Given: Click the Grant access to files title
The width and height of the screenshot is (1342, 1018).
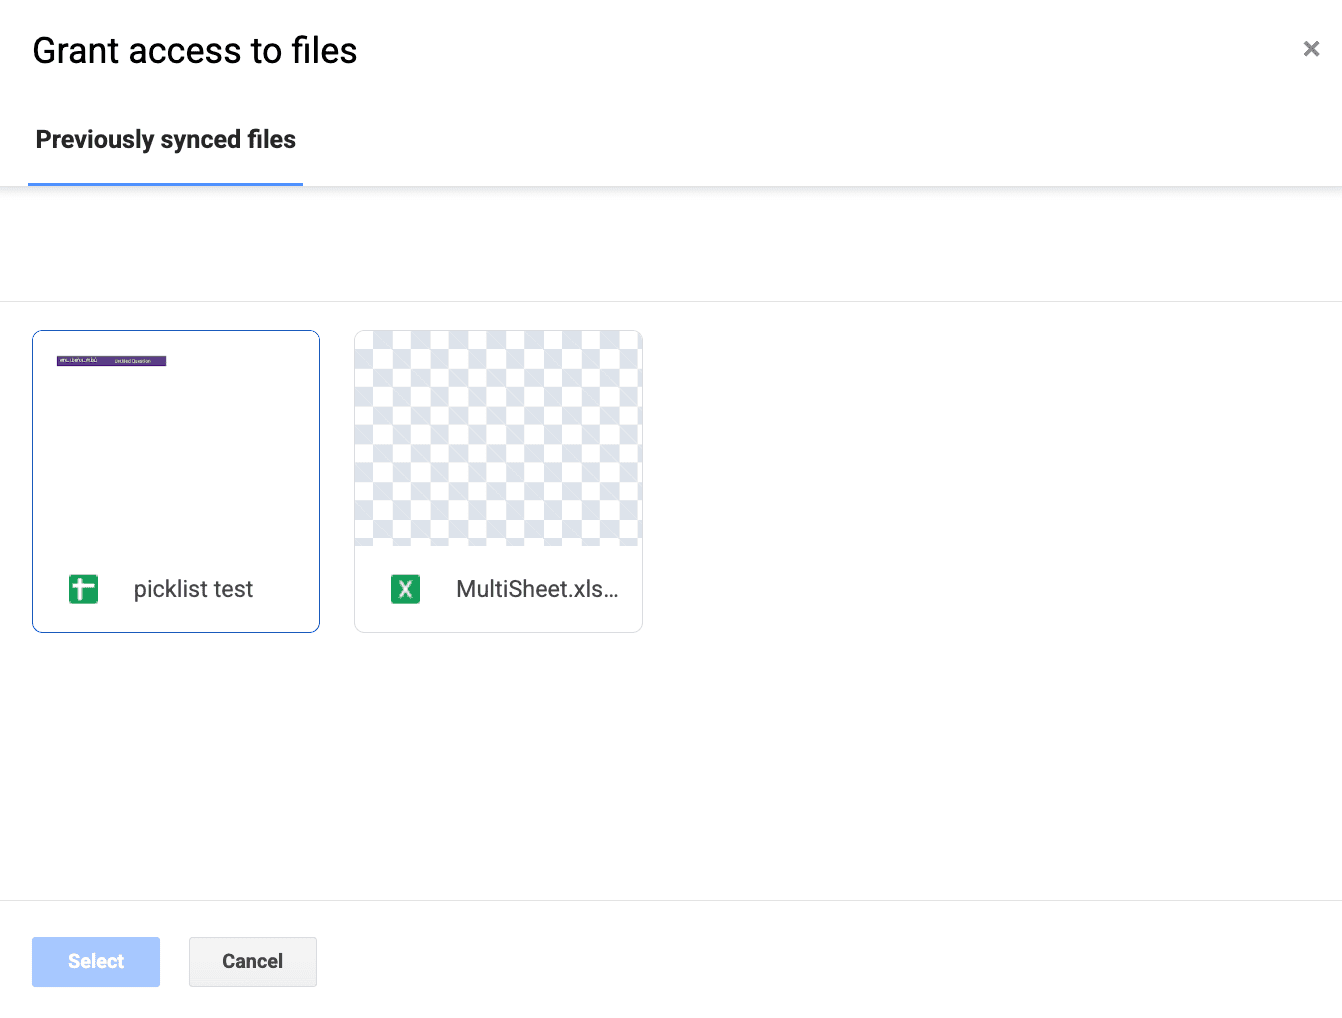Looking at the screenshot, I should [195, 51].
